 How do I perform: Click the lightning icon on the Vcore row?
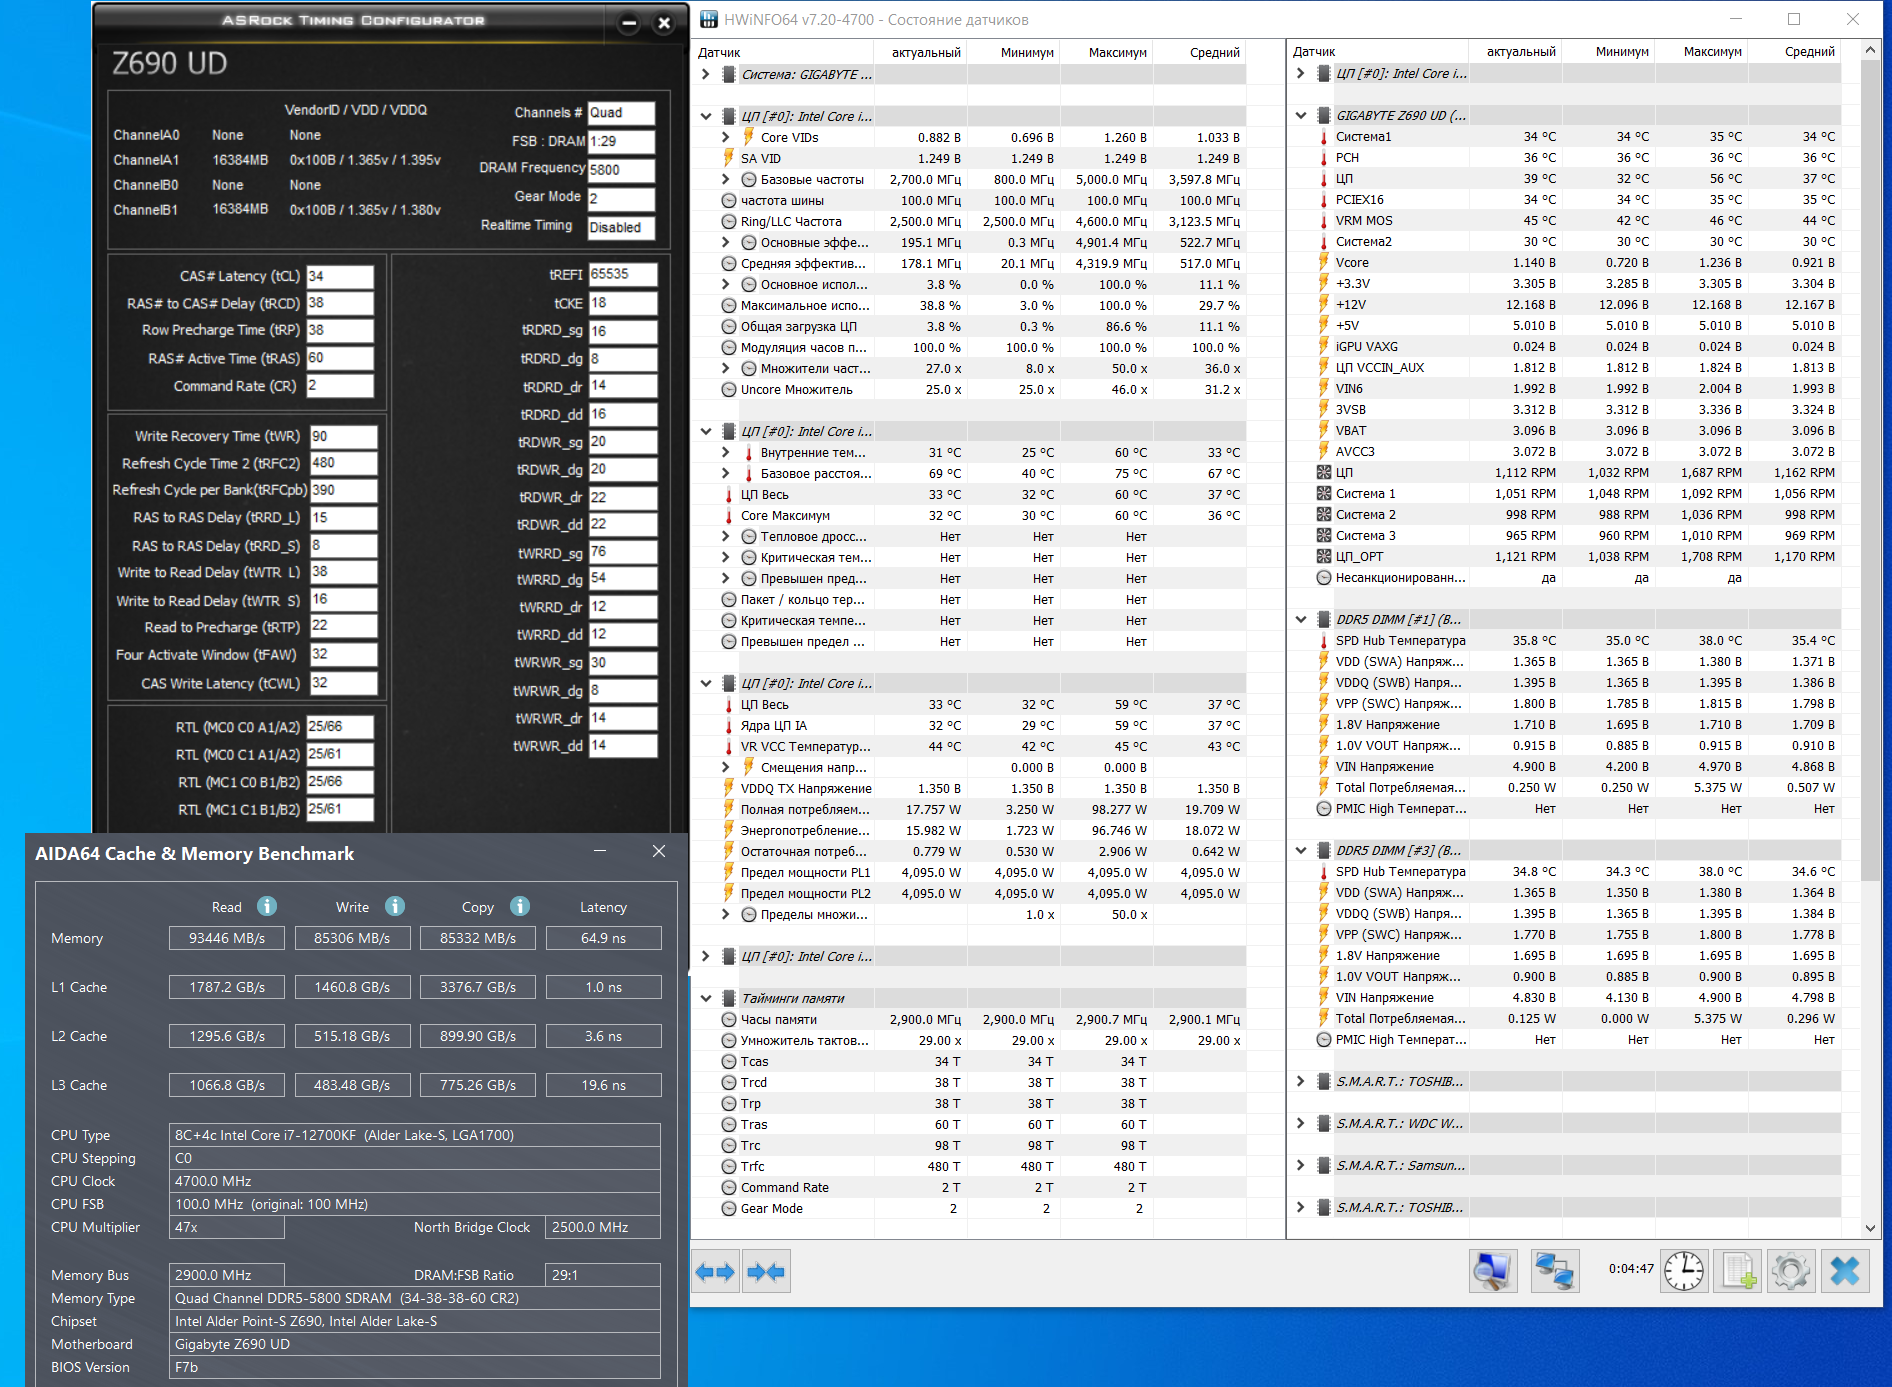click(x=1324, y=262)
